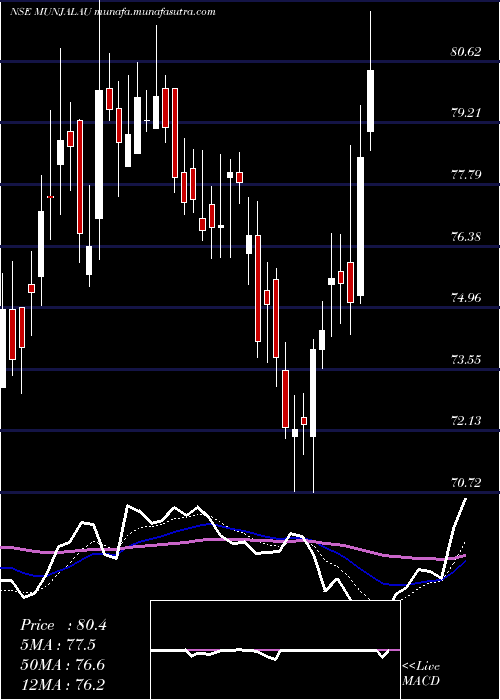The width and height of the screenshot is (500, 700).
Task: Click the 77.79 price axis label
Action: click(466, 175)
